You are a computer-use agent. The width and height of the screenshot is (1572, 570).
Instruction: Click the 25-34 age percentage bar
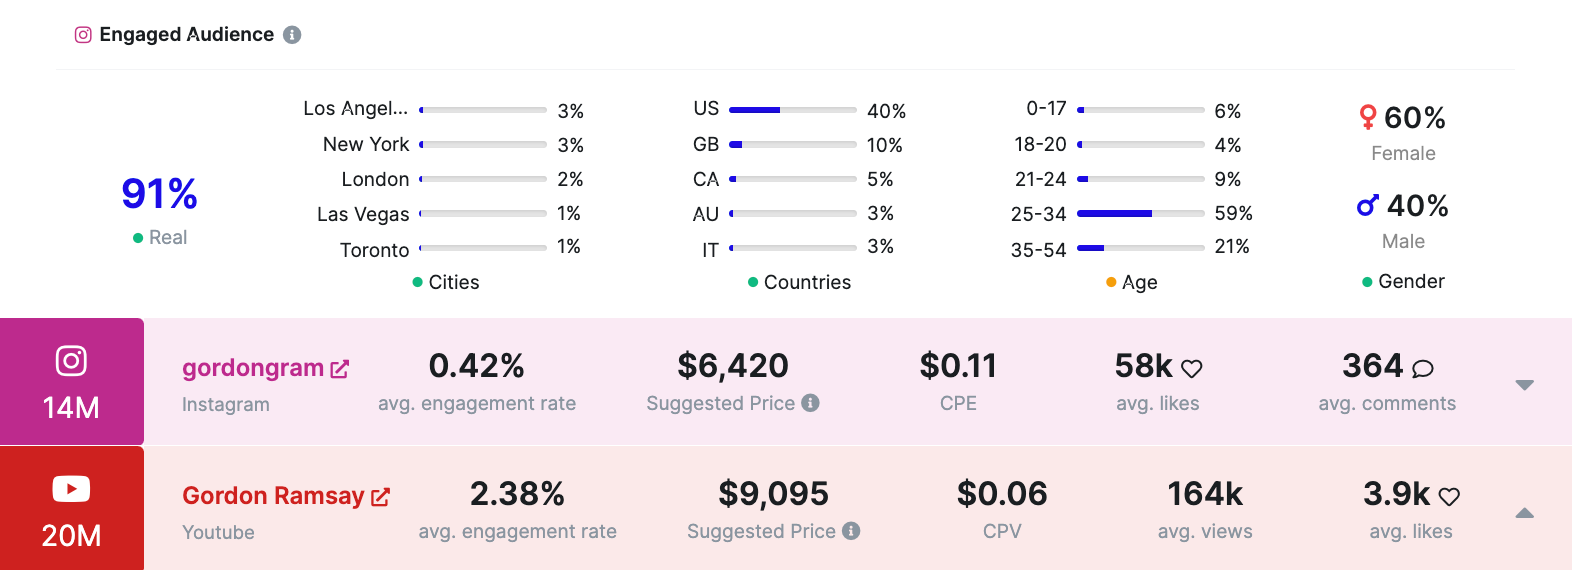point(1140,214)
